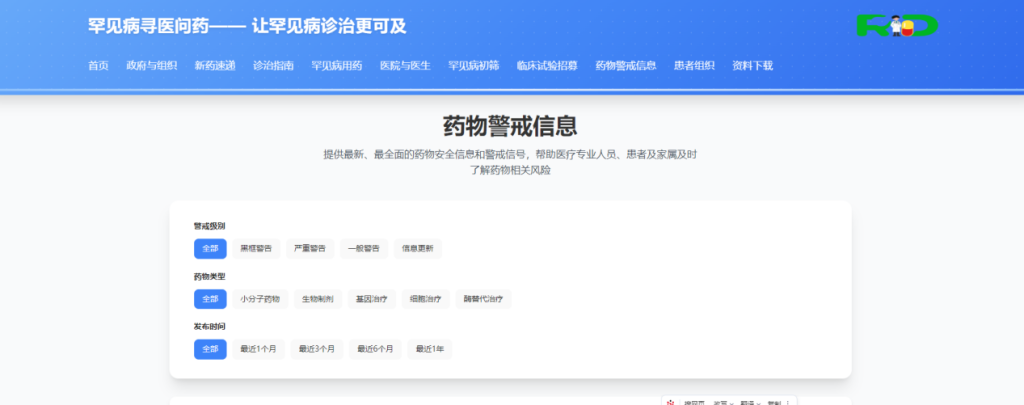Filter drug type 基因治疗
The width and height of the screenshot is (1024, 405).
coord(372,299)
